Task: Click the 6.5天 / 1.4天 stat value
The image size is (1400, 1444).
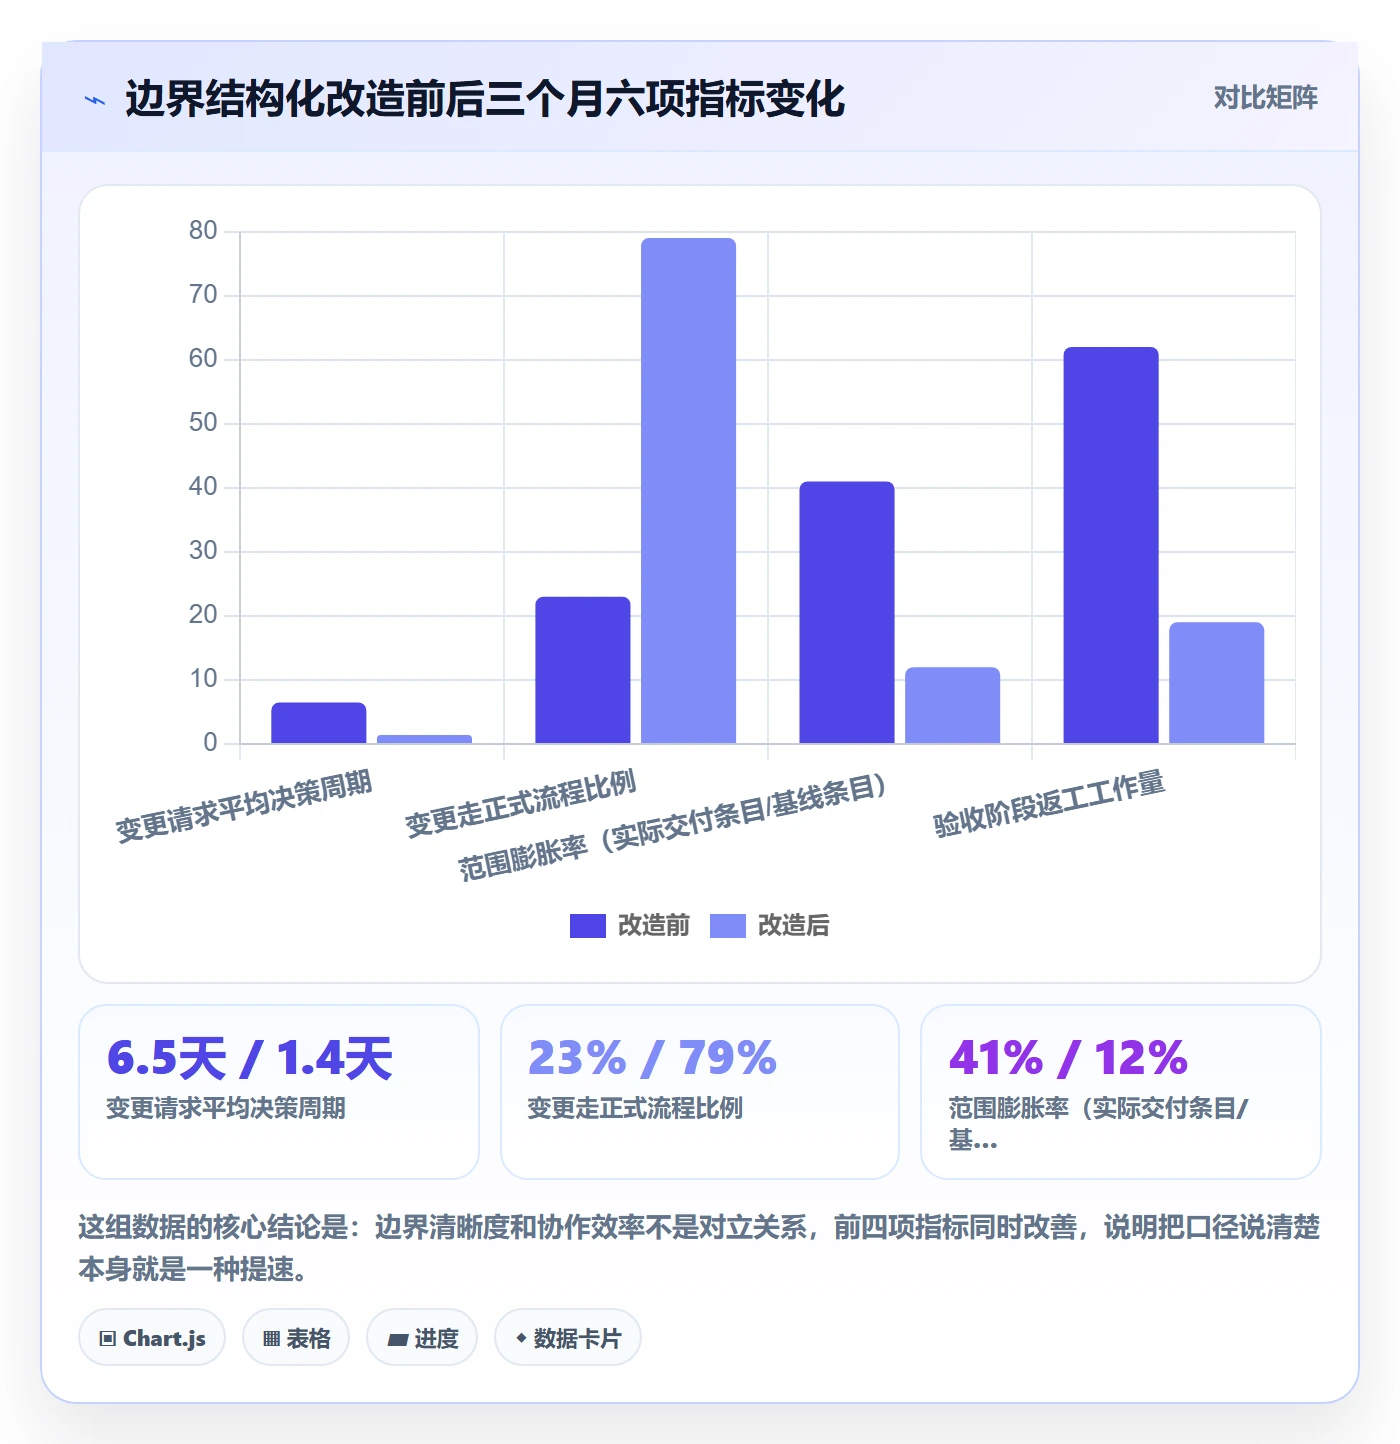Action: [x=250, y=1058]
